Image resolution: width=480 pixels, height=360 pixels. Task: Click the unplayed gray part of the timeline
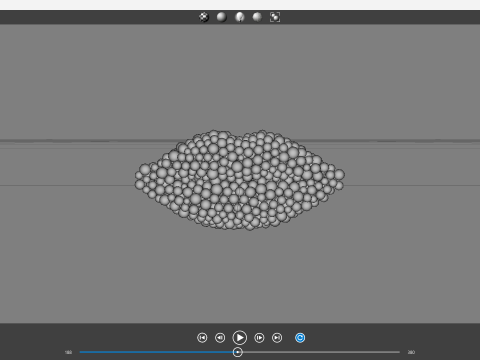[321, 352]
